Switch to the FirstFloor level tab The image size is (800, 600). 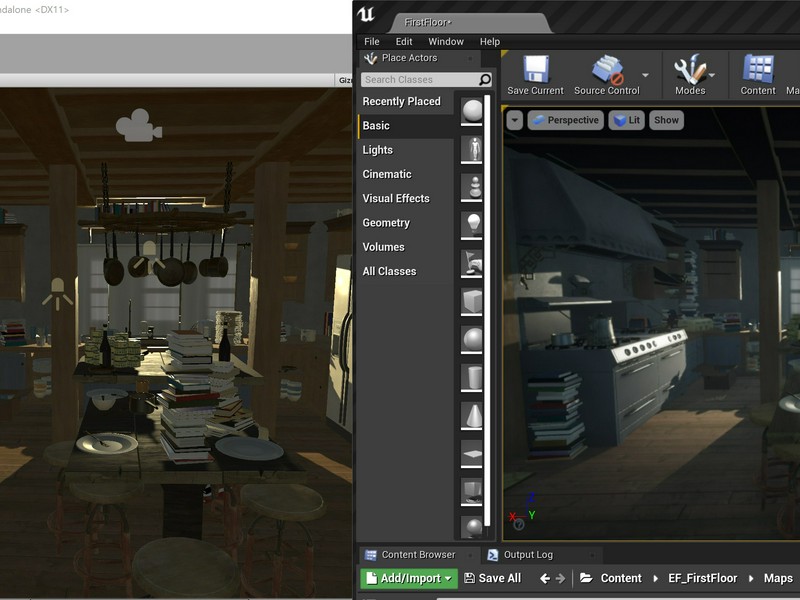click(x=469, y=22)
